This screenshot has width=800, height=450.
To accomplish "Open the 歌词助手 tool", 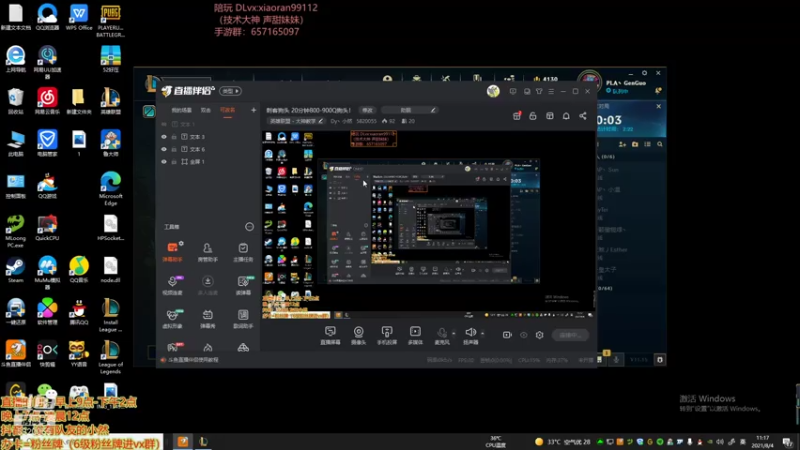I will (x=243, y=318).
